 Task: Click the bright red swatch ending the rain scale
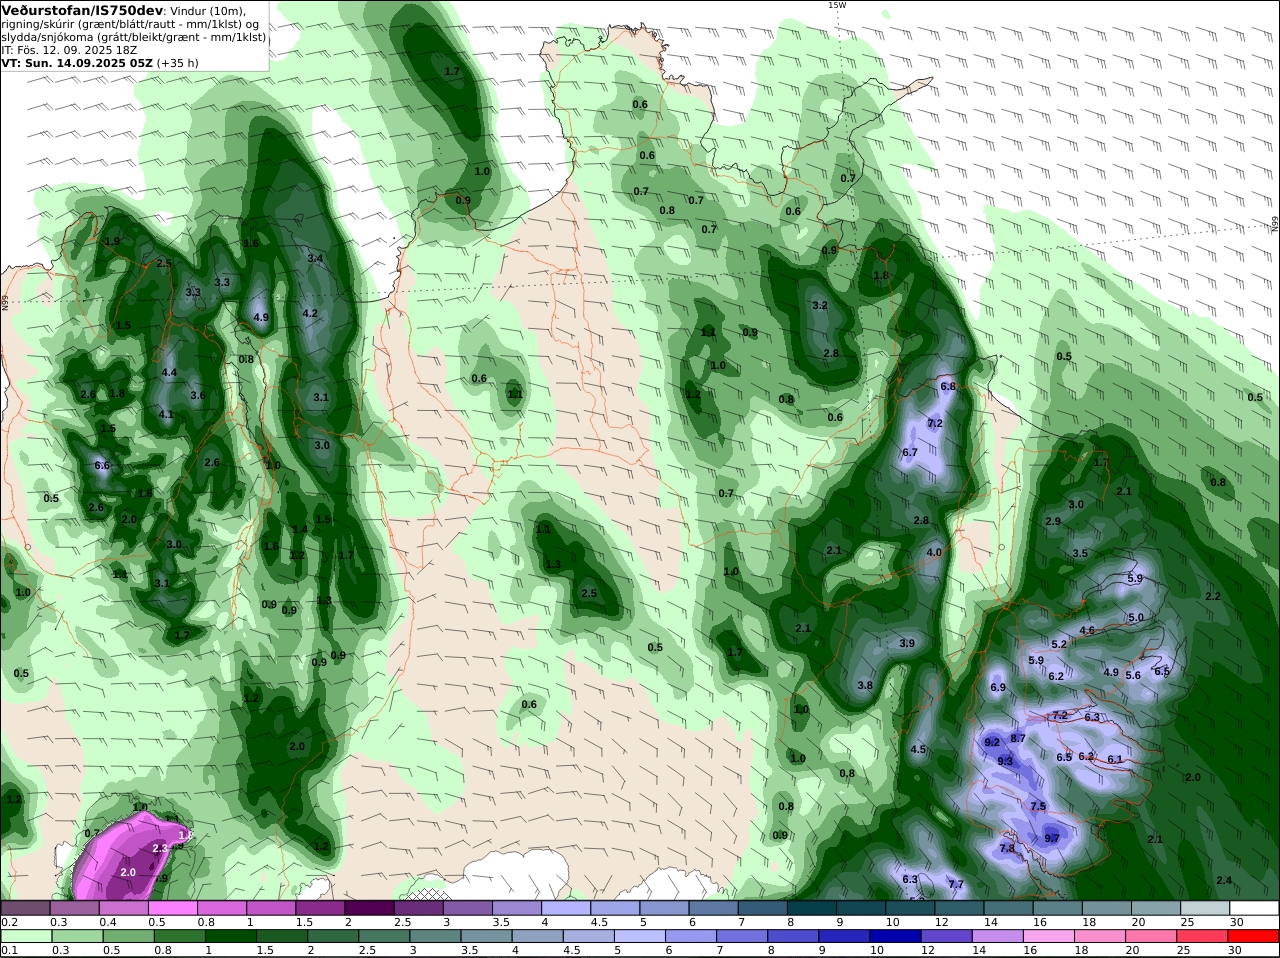click(x=1255, y=937)
